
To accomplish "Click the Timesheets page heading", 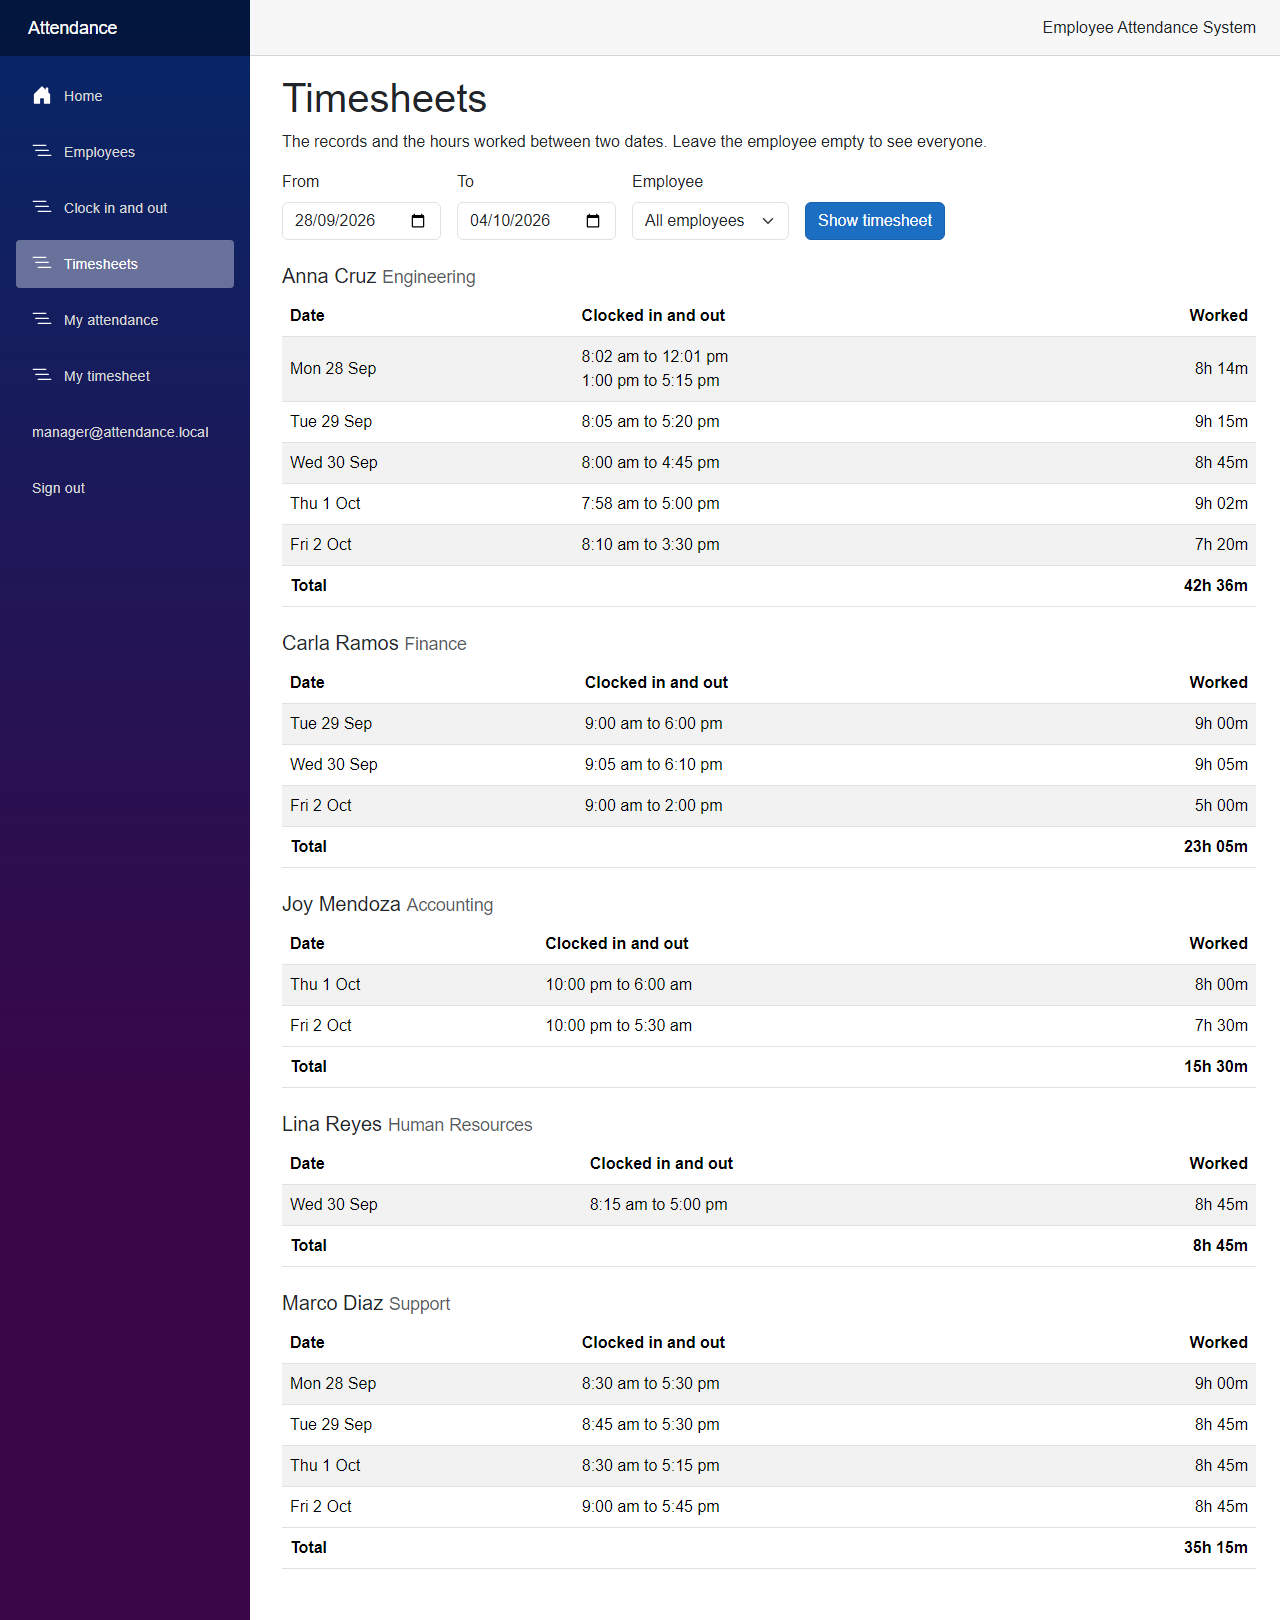I will [384, 99].
